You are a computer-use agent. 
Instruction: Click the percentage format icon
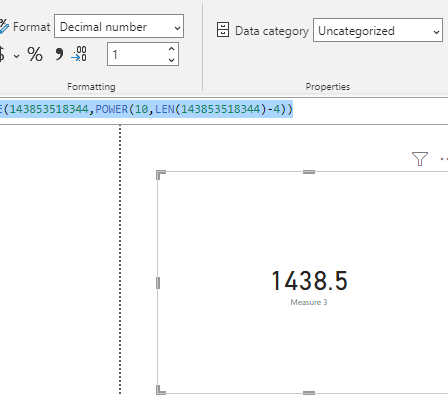pyautogui.click(x=35, y=54)
